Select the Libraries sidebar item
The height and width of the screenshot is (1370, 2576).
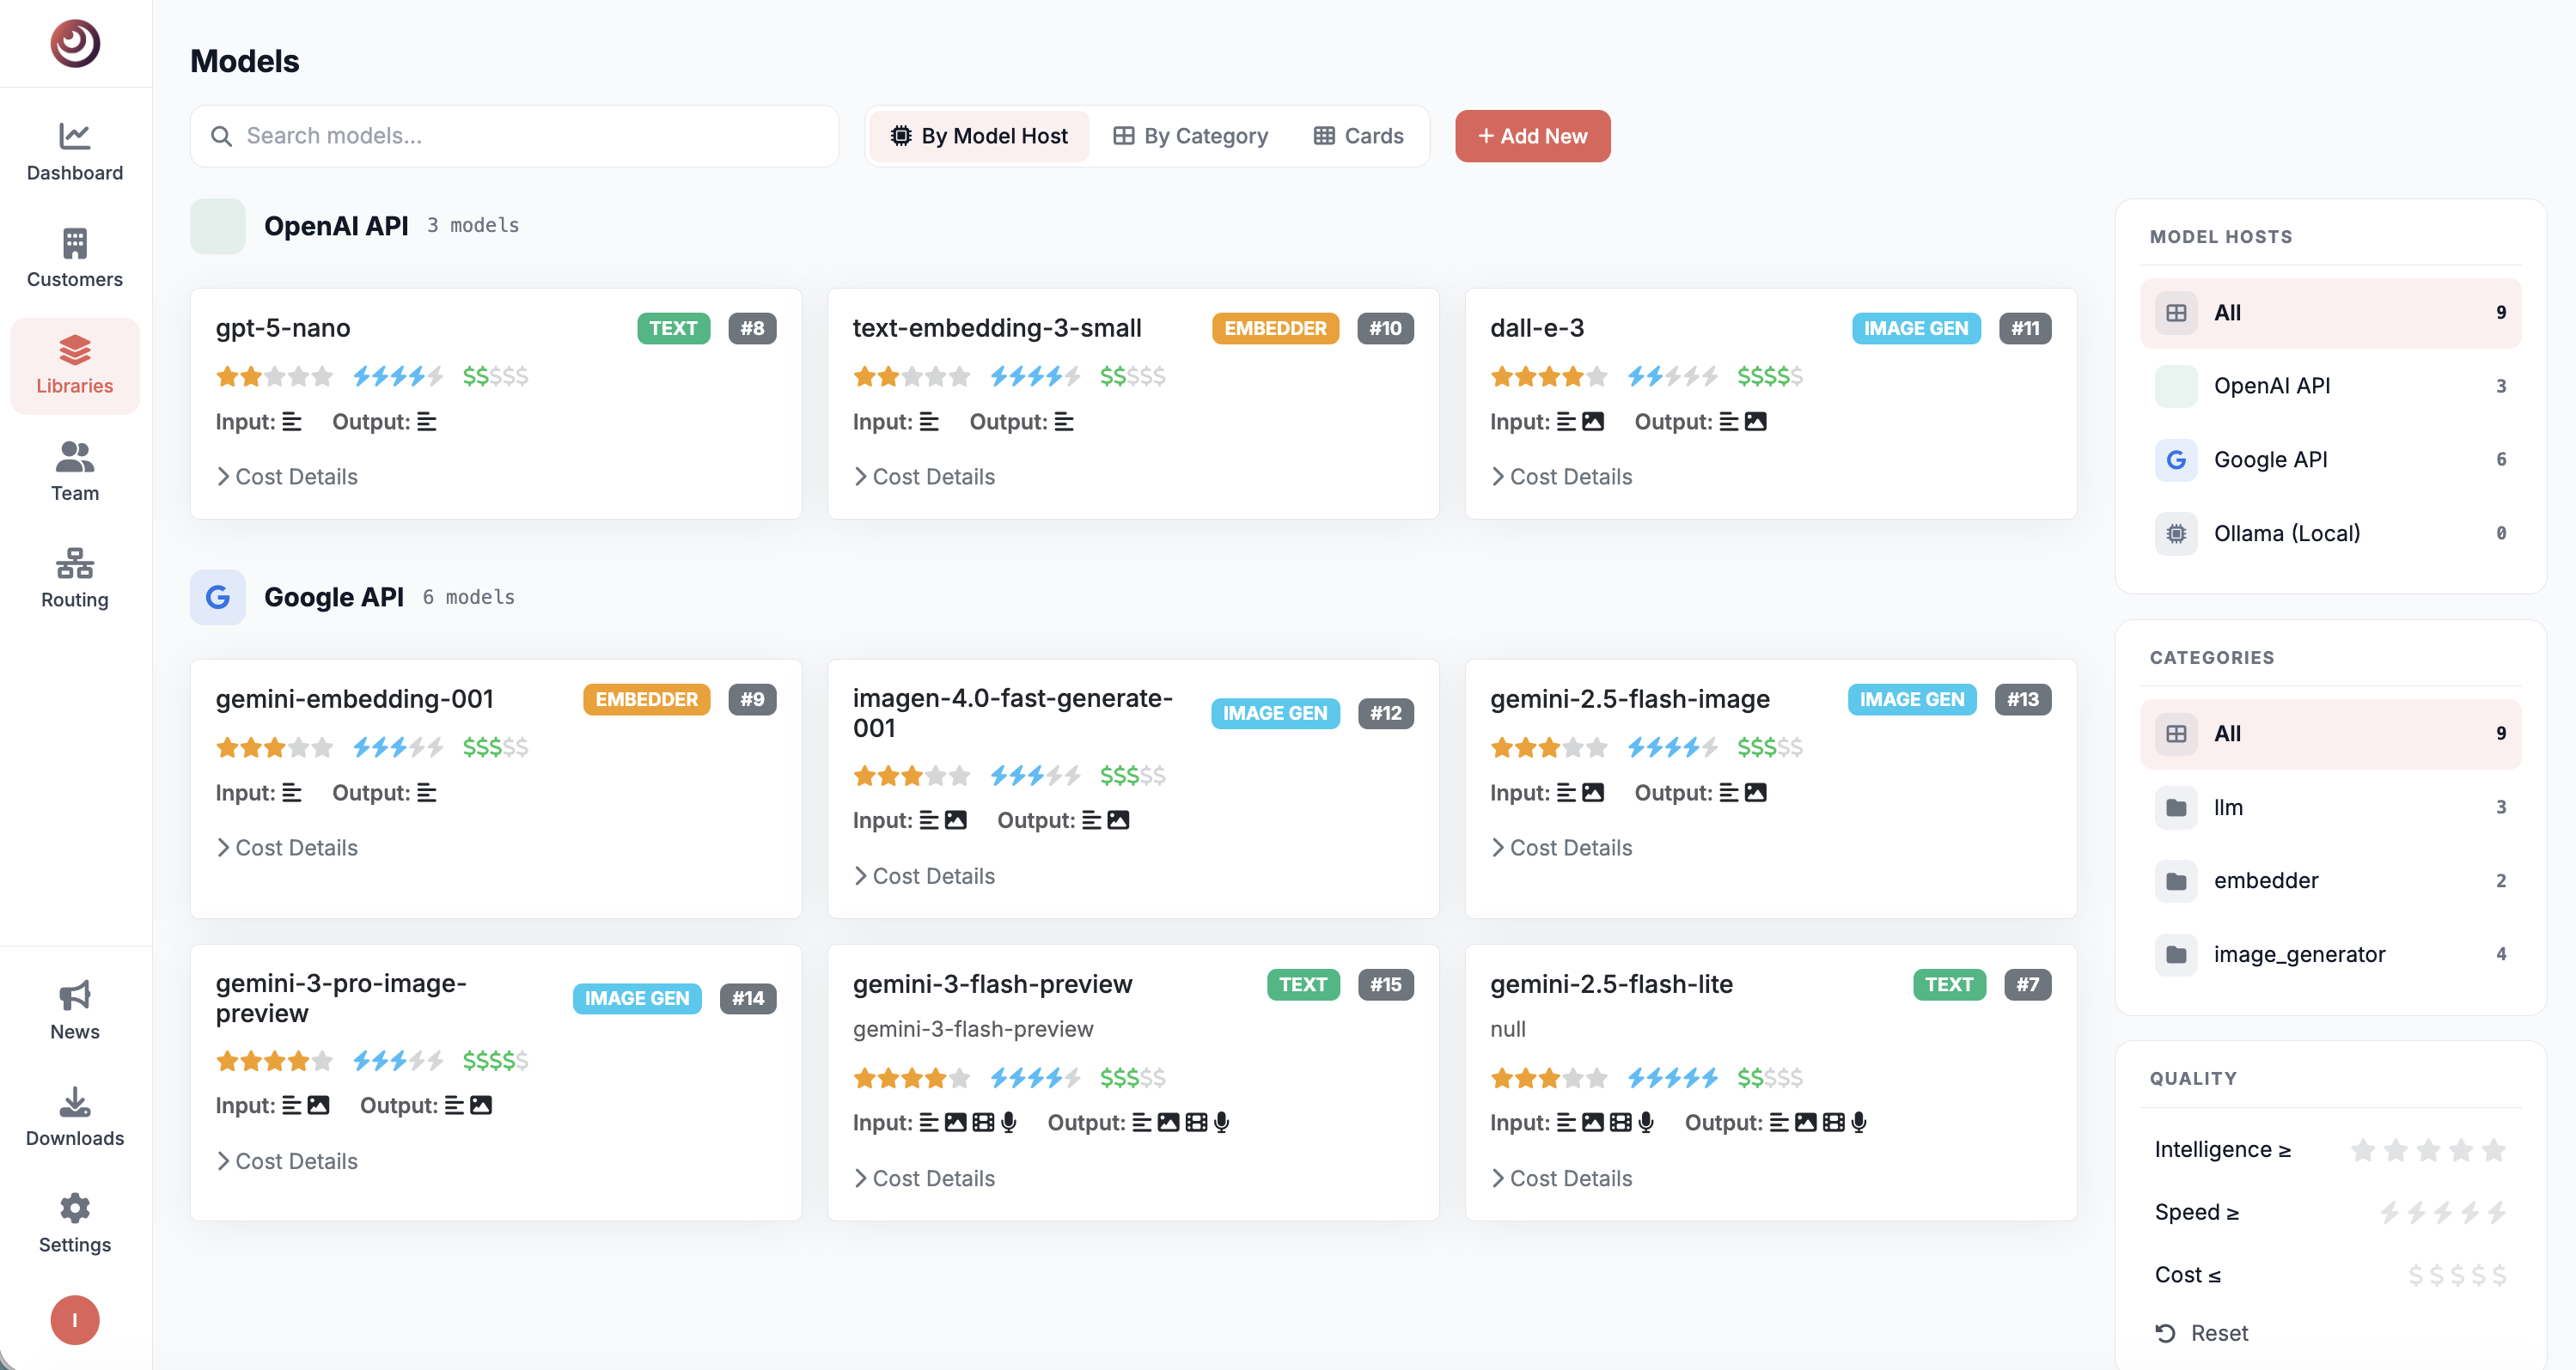[x=75, y=365]
